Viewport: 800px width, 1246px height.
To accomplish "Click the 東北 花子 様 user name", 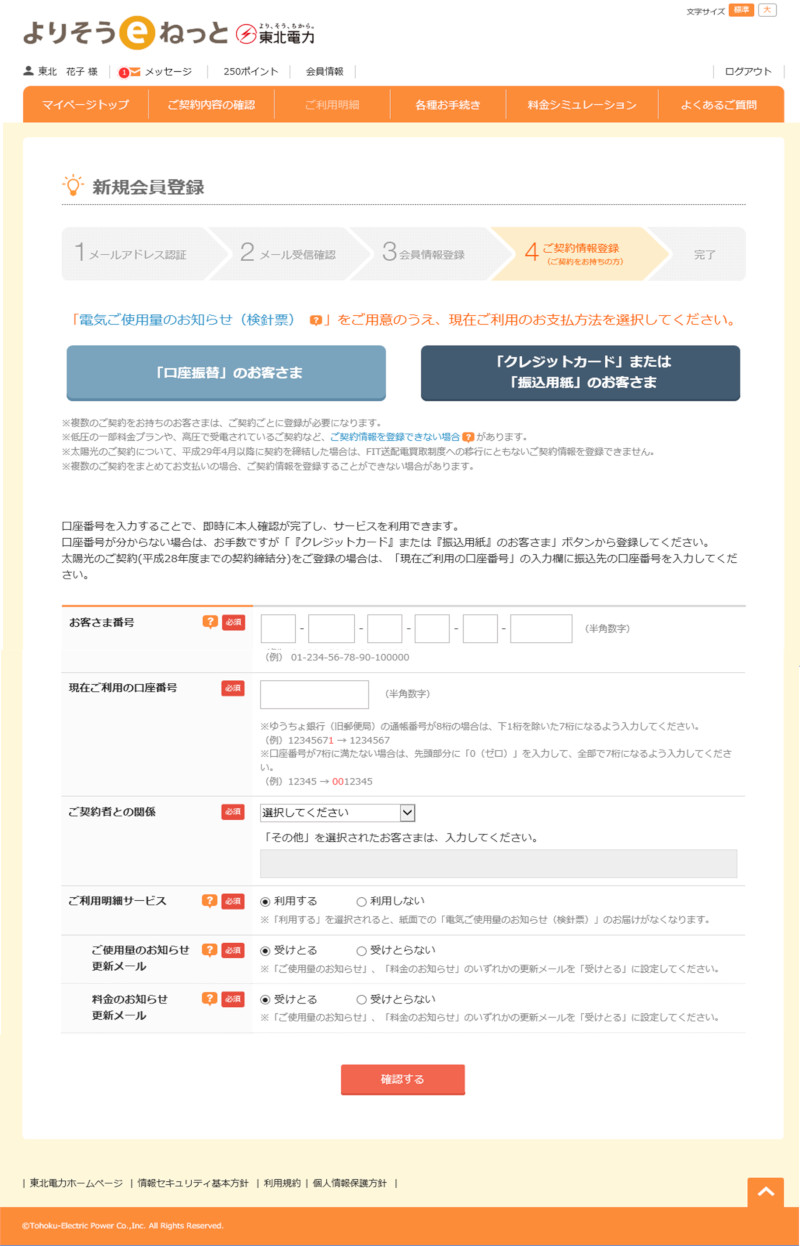I will pos(68,72).
